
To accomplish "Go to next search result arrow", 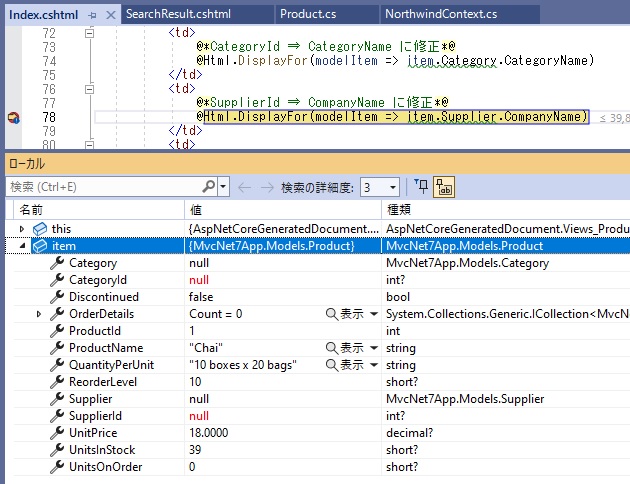I will (x=267, y=187).
